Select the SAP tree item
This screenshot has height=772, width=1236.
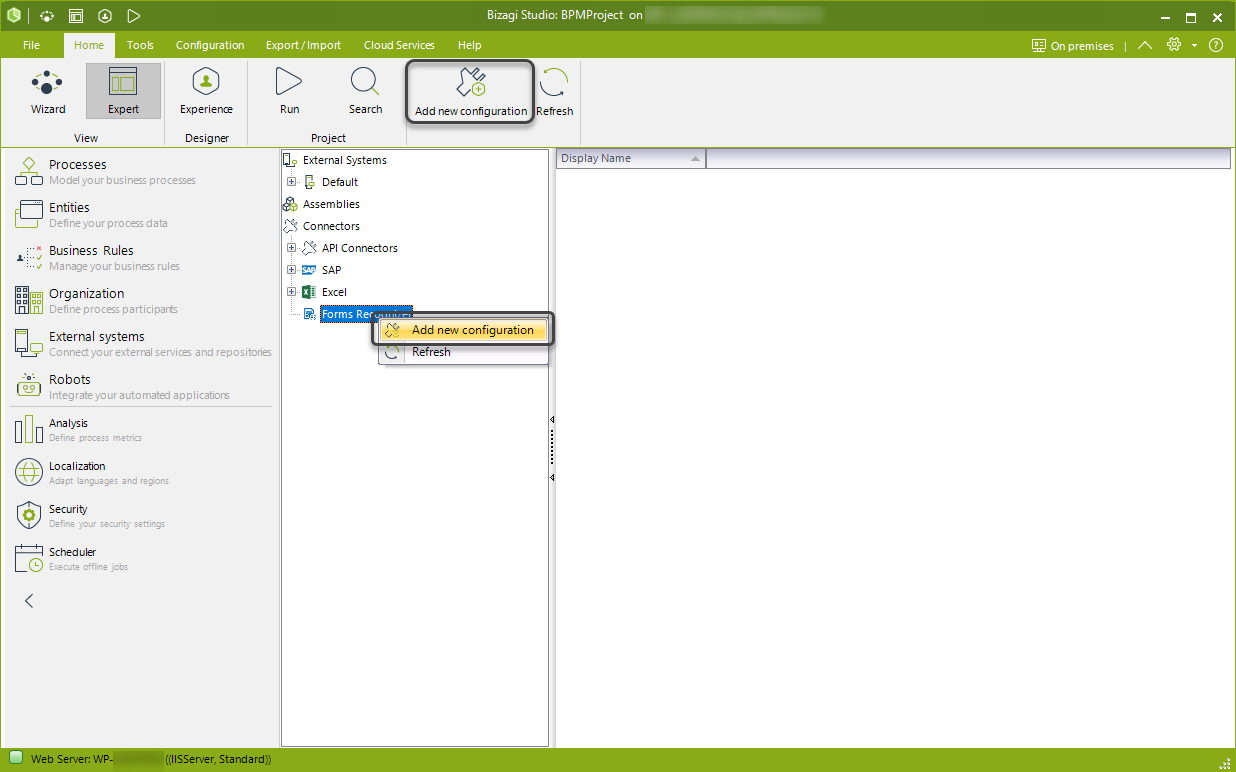pyautogui.click(x=331, y=270)
